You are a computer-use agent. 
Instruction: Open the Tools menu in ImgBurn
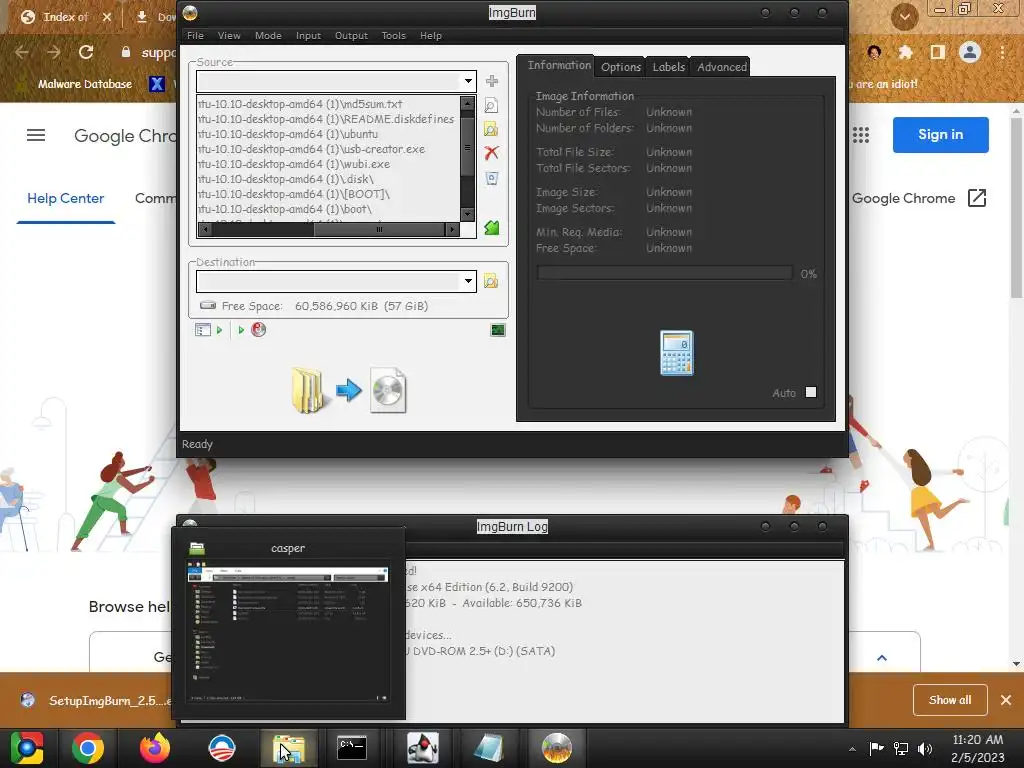point(394,35)
